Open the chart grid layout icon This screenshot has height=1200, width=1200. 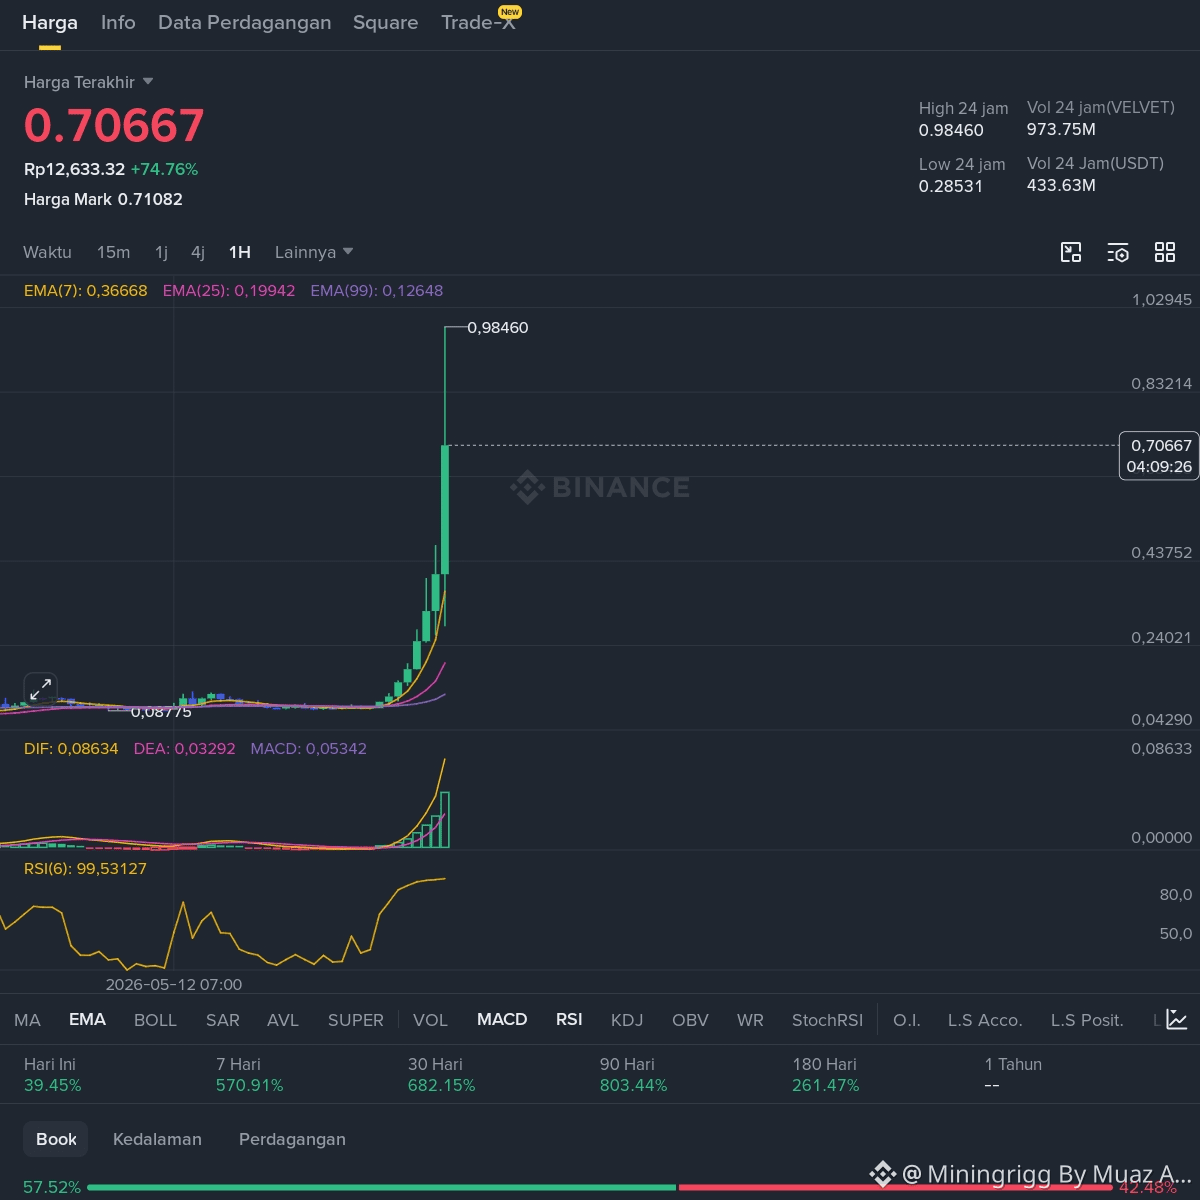1165,252
